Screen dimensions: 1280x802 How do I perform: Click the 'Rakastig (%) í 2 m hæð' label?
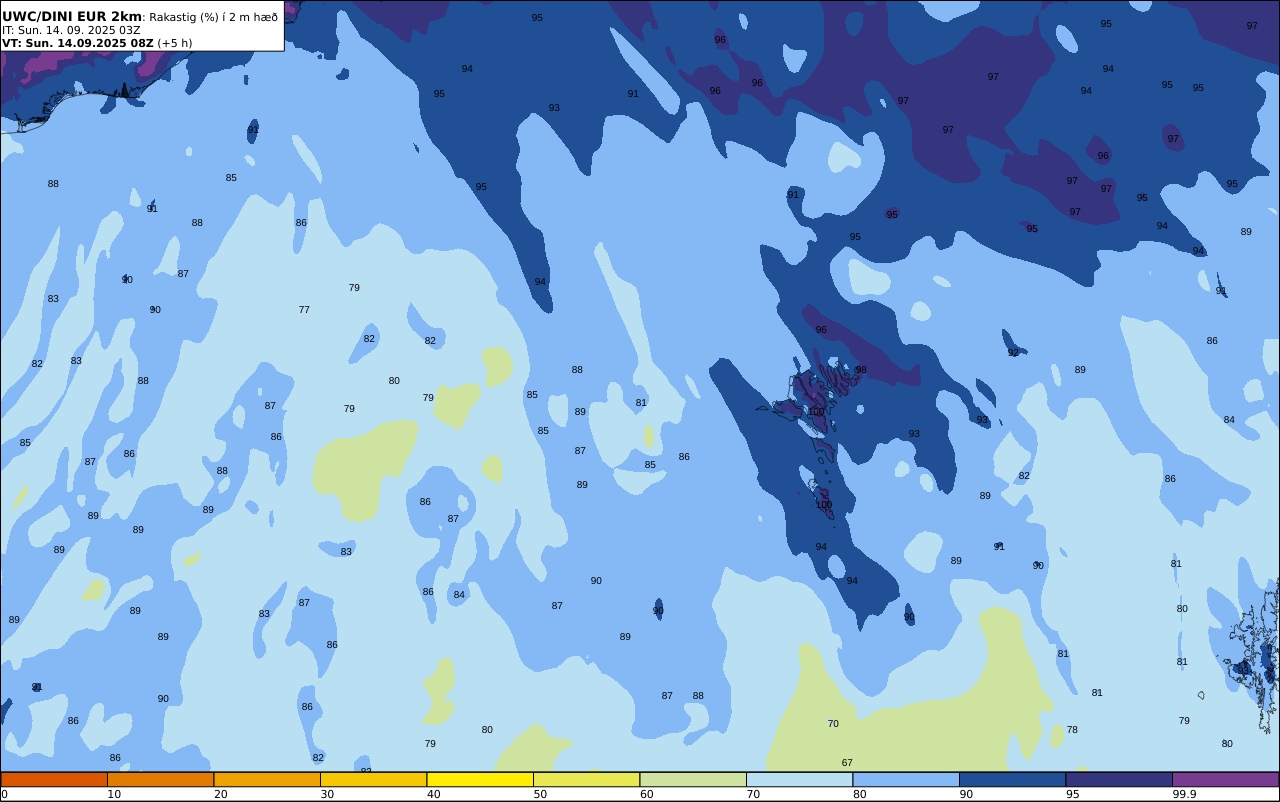coord(213,17)
